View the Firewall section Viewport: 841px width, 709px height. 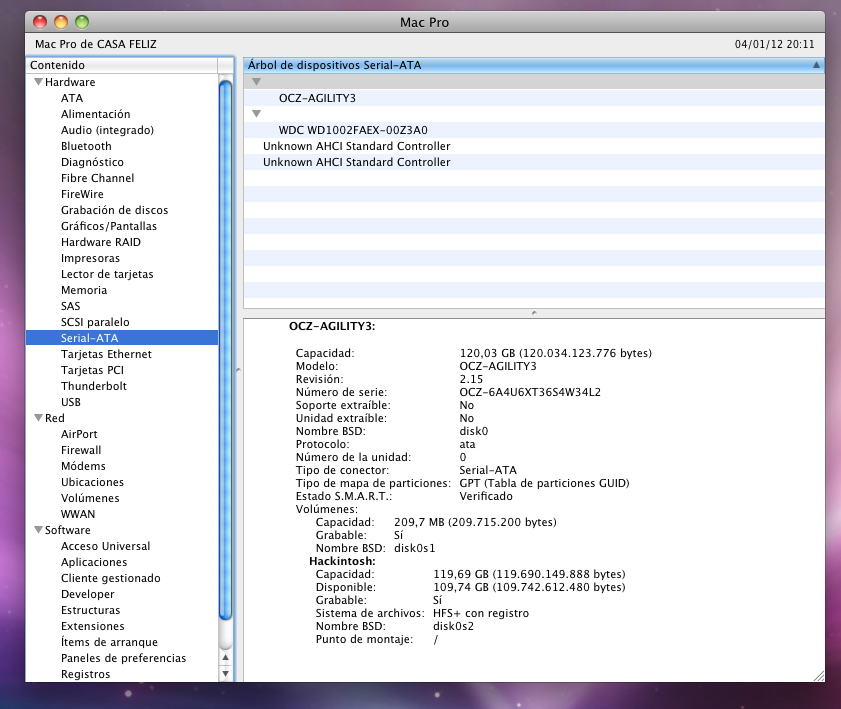(81, 450)
